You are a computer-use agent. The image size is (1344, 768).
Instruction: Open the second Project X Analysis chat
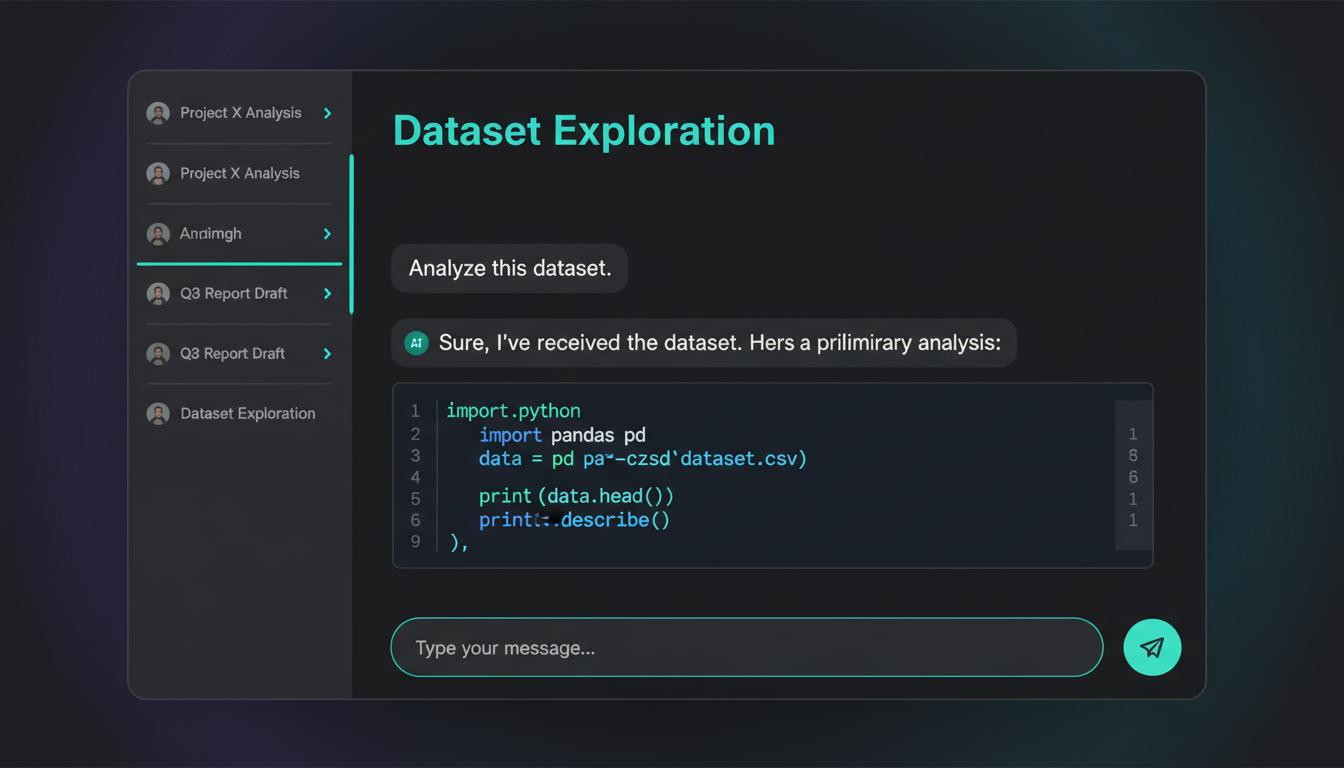240,173
